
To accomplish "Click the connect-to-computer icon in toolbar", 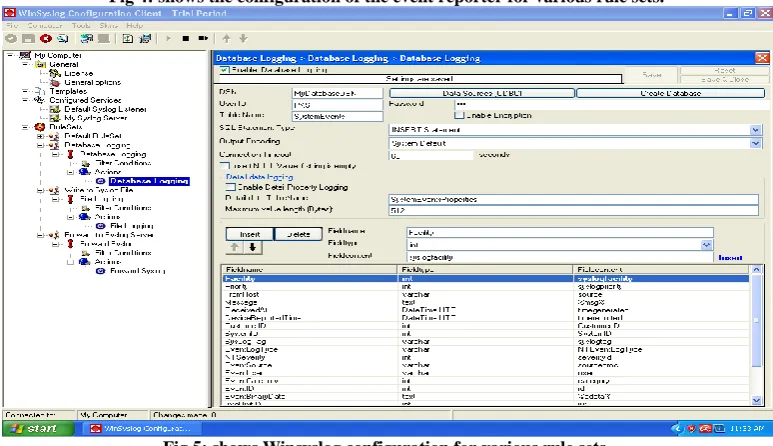I will (87, 38).
